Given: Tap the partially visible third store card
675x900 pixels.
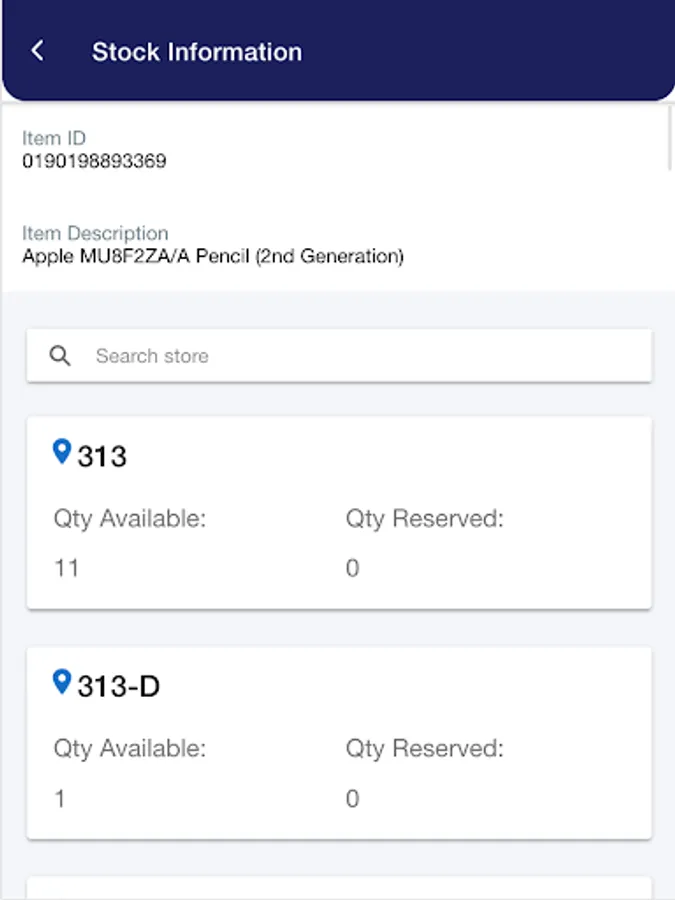Looking at the screenshot, I should pos(339,888).
